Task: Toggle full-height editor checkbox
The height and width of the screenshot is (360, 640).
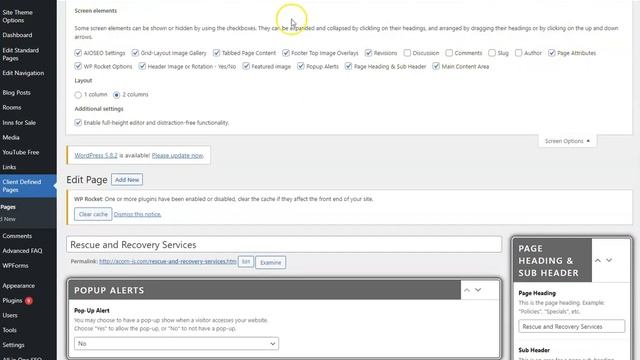Action: click(x=78, y=122)
